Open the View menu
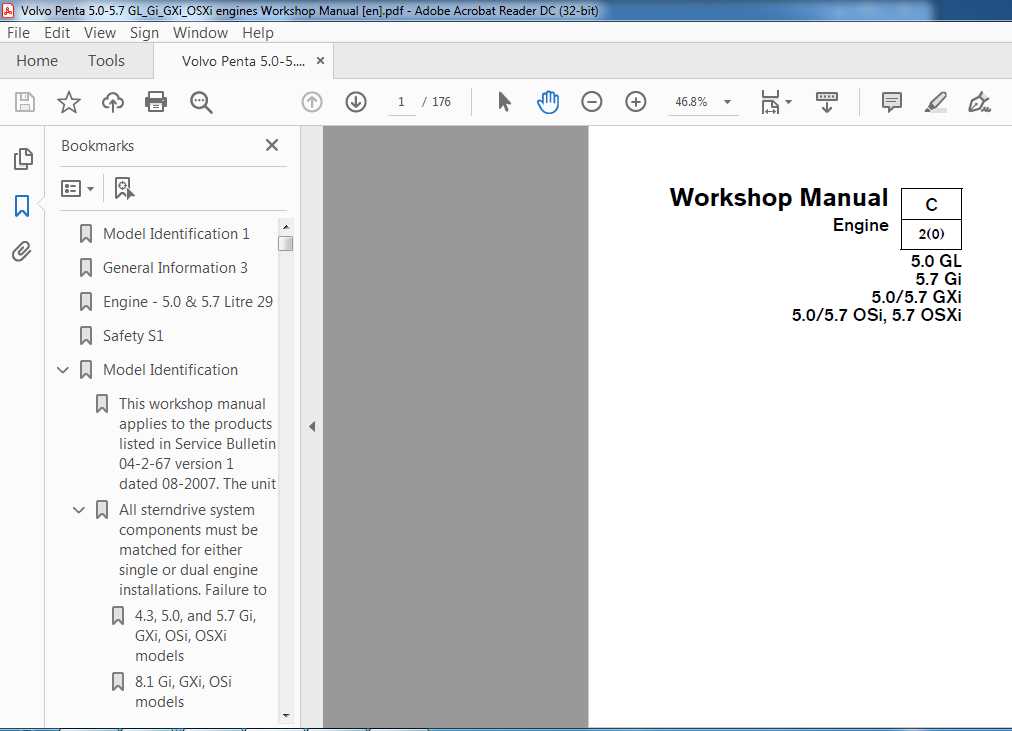Viewport: 1012px width, 731px height. [99, 32]
